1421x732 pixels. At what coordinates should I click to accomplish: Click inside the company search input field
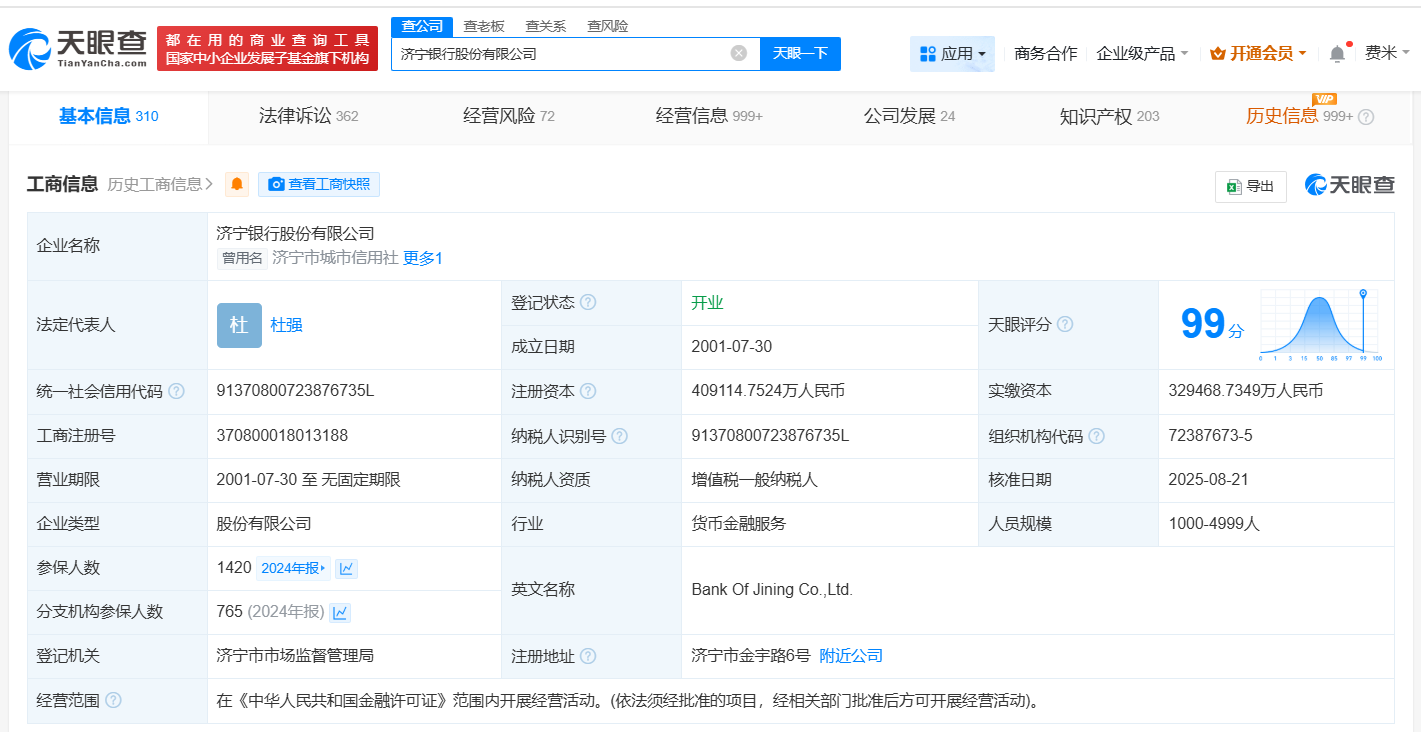pos(560,53)
